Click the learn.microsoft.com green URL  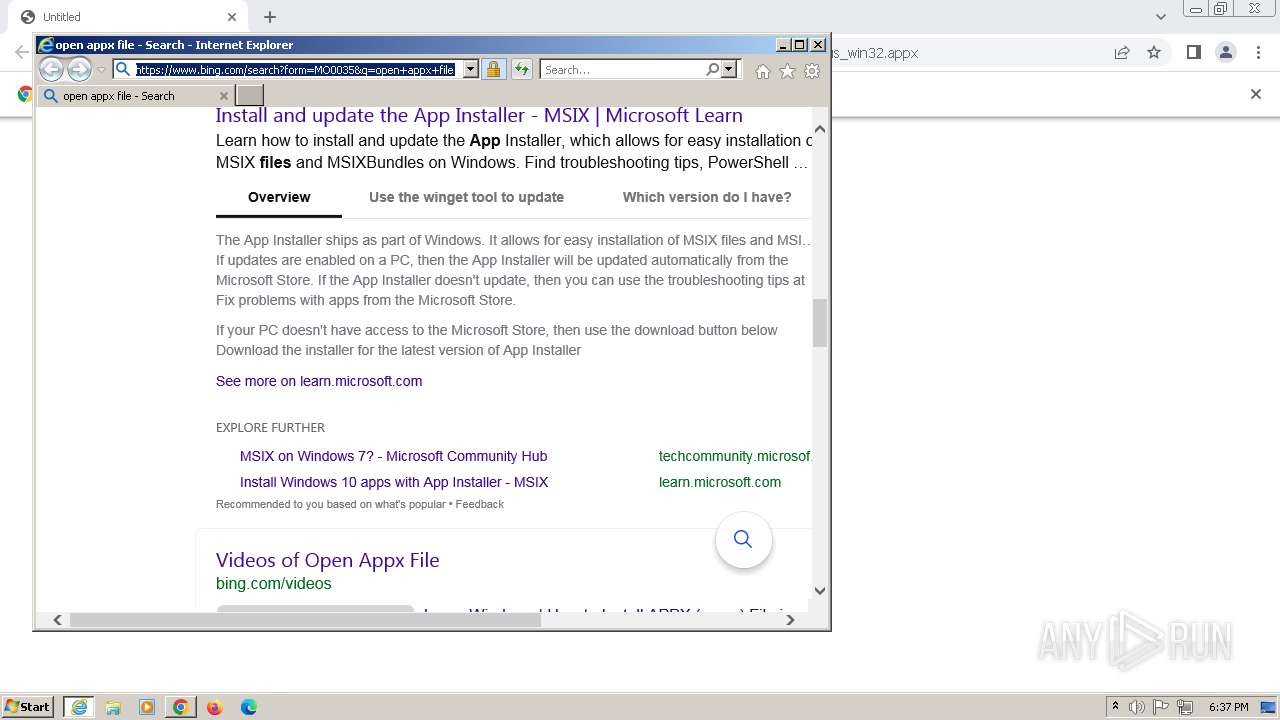(x=720, y=482)
